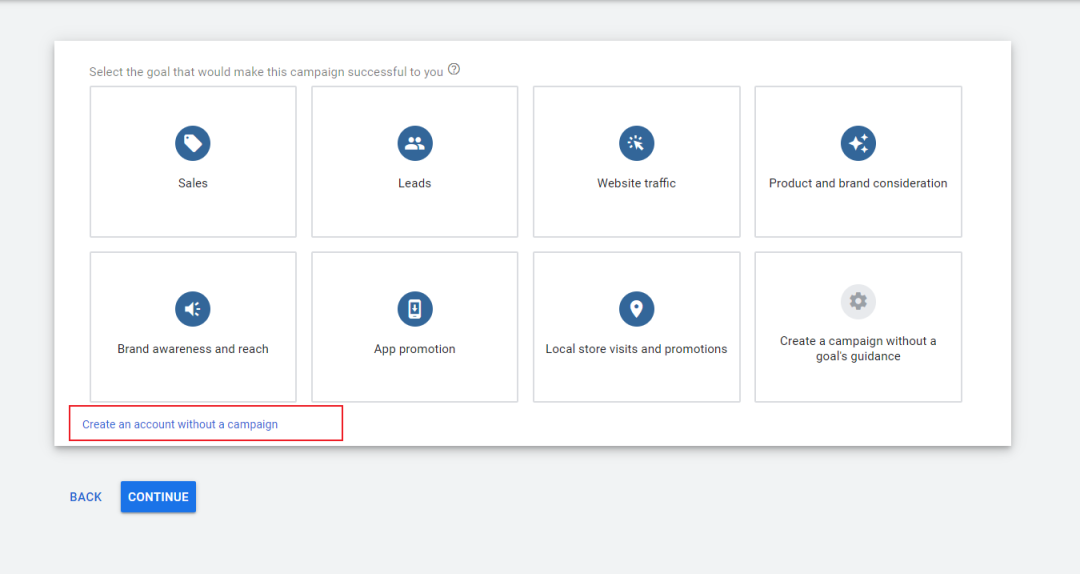Click the megaphone Brand awareness icon
1080x574 pixels.
(193, 309)
